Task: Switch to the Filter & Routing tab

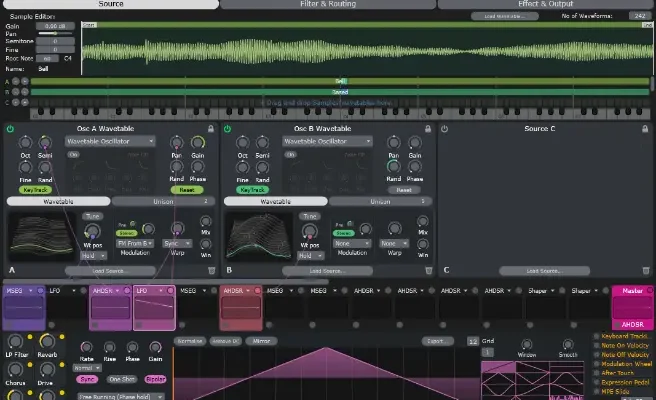Action: (327, 5)
